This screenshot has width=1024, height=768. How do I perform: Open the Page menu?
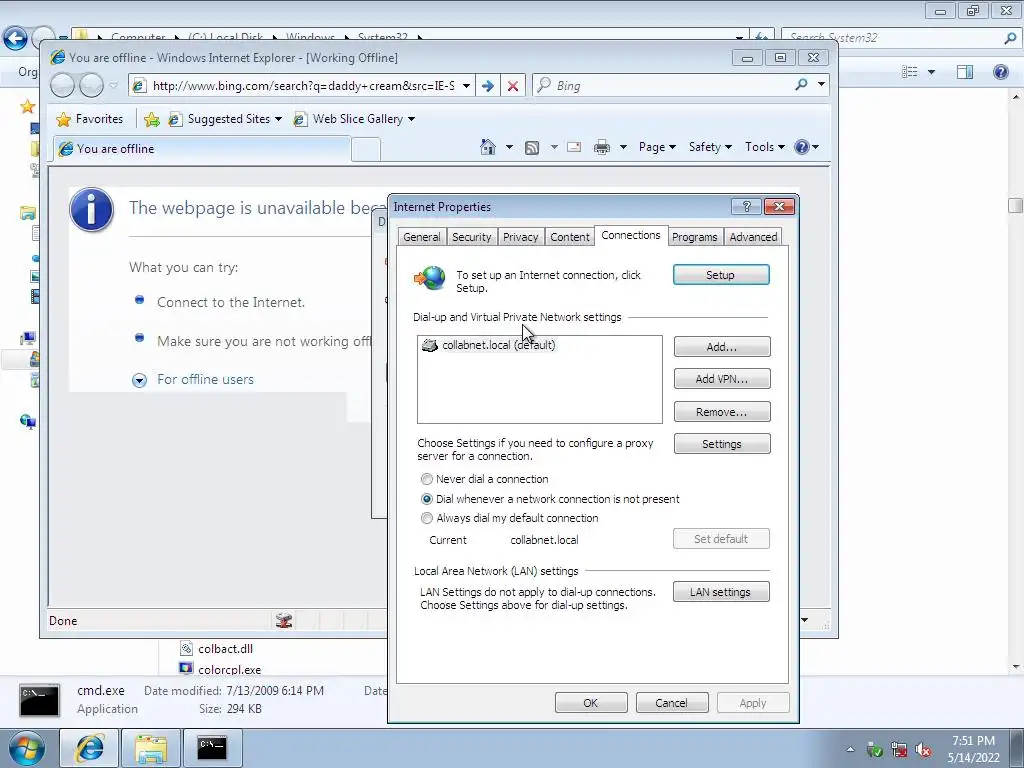tap(657, 147)
